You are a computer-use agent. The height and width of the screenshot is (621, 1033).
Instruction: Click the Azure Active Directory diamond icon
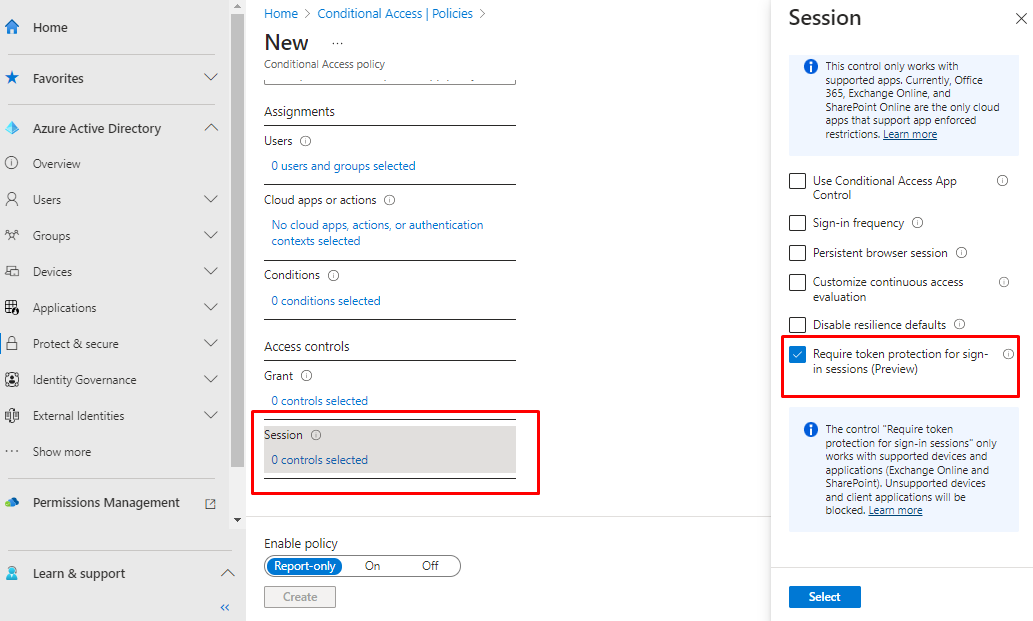tap(12, 128)
